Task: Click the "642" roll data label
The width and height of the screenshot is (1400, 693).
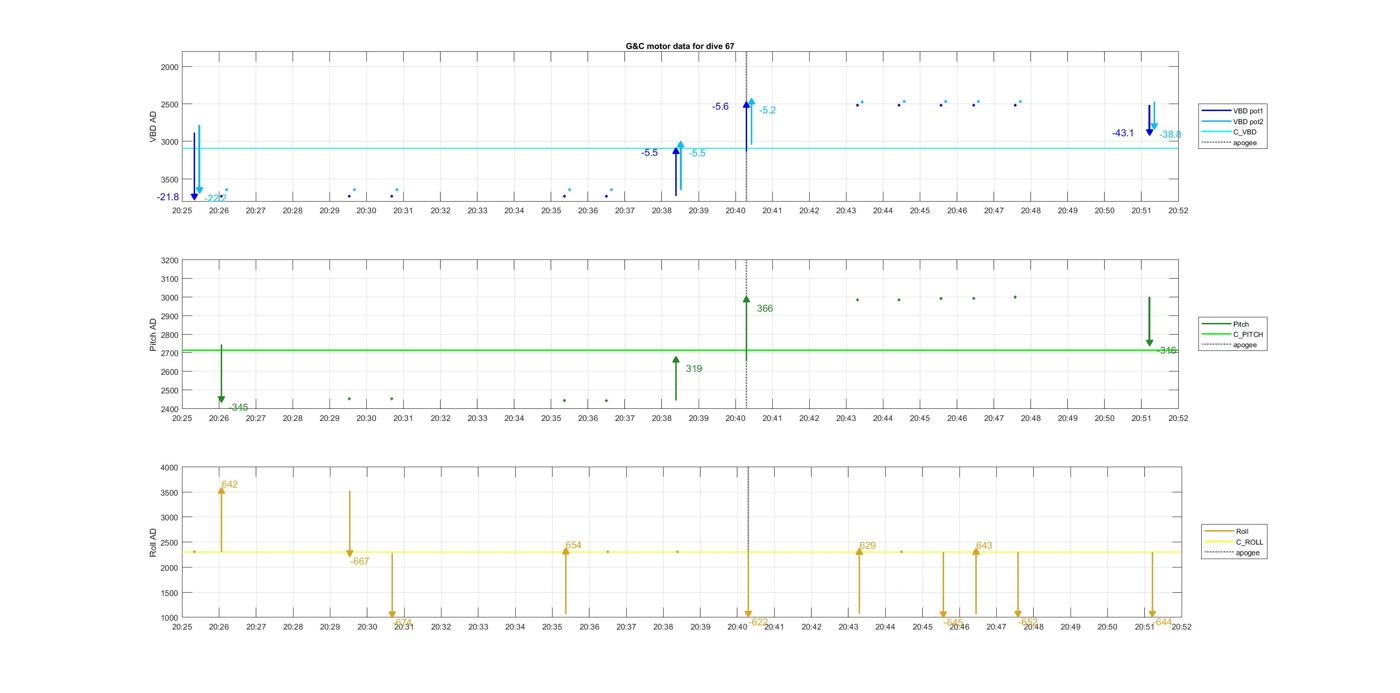Action: coord(230,484)
